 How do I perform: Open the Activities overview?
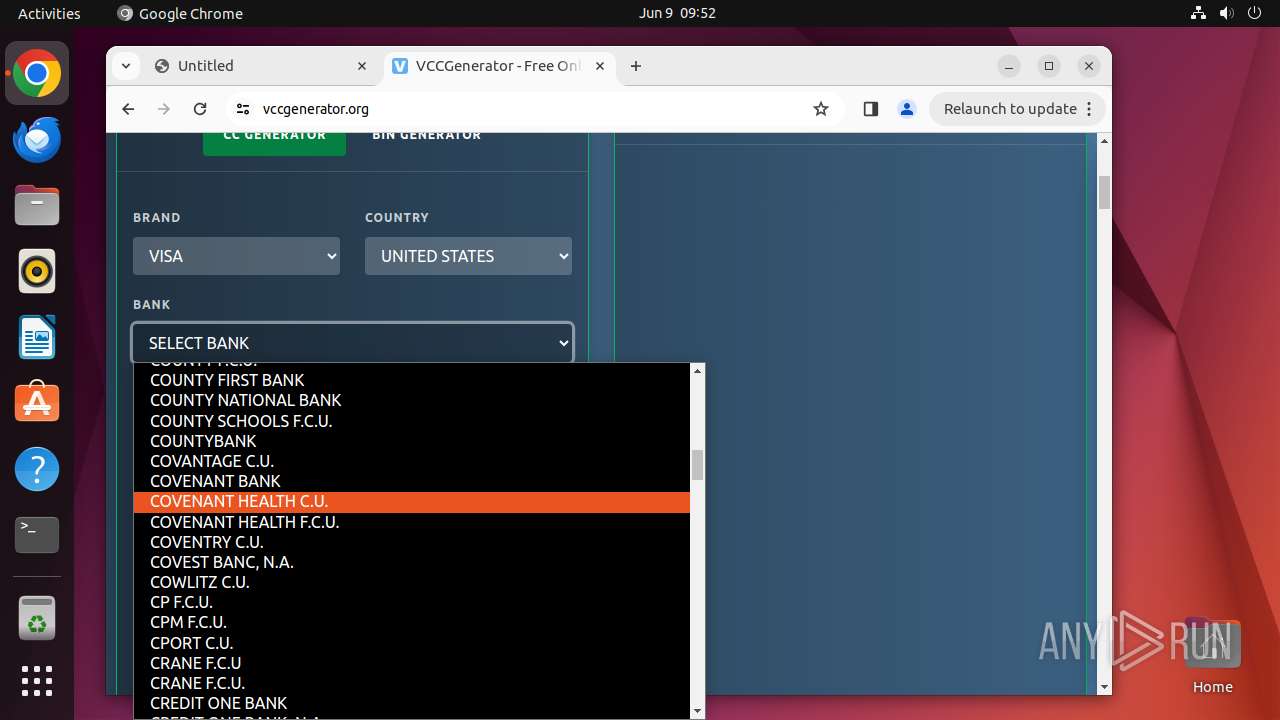click(49, 13)
